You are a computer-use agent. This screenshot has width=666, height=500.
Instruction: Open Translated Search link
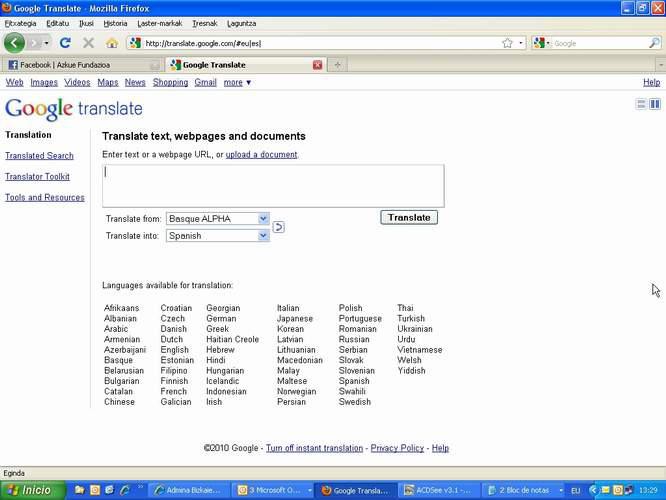pyautogui.click(x=40, y=156)
